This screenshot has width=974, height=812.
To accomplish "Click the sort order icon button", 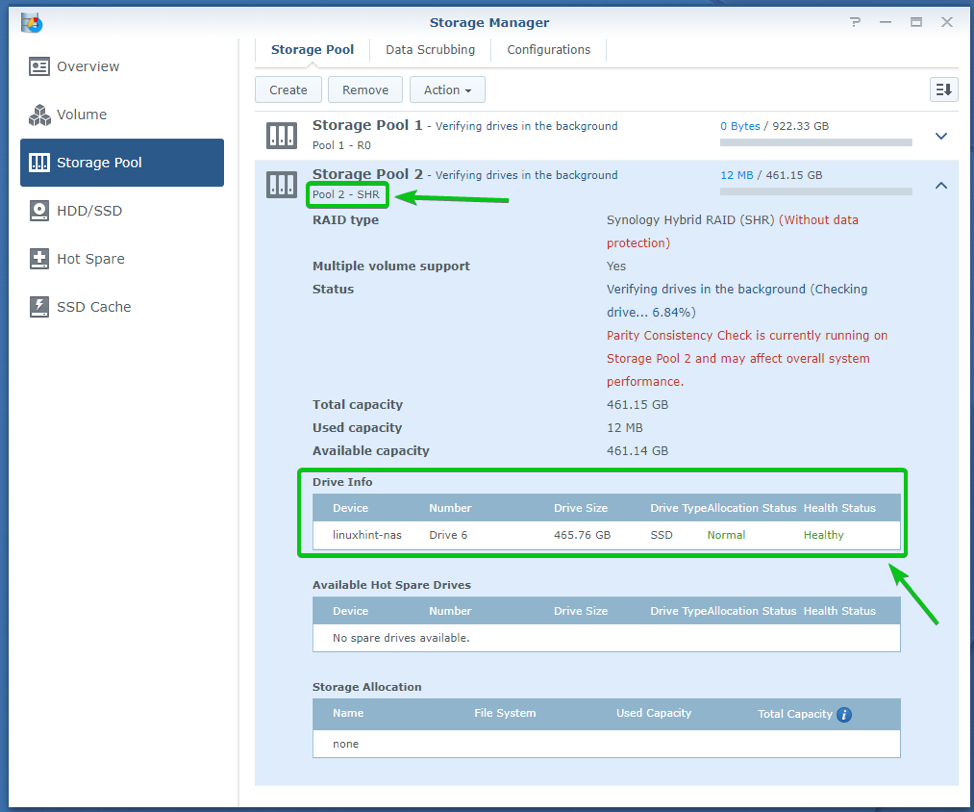I will [943, 90].
